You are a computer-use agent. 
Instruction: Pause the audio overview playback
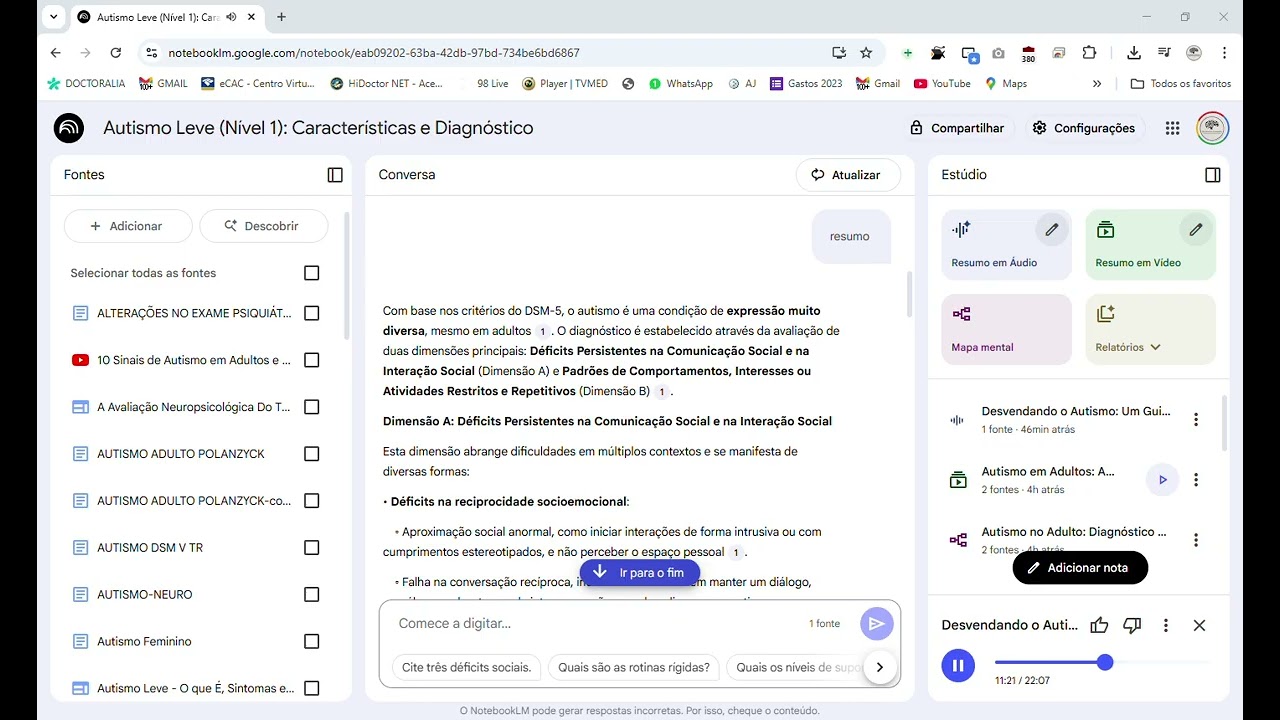point(958,665)
